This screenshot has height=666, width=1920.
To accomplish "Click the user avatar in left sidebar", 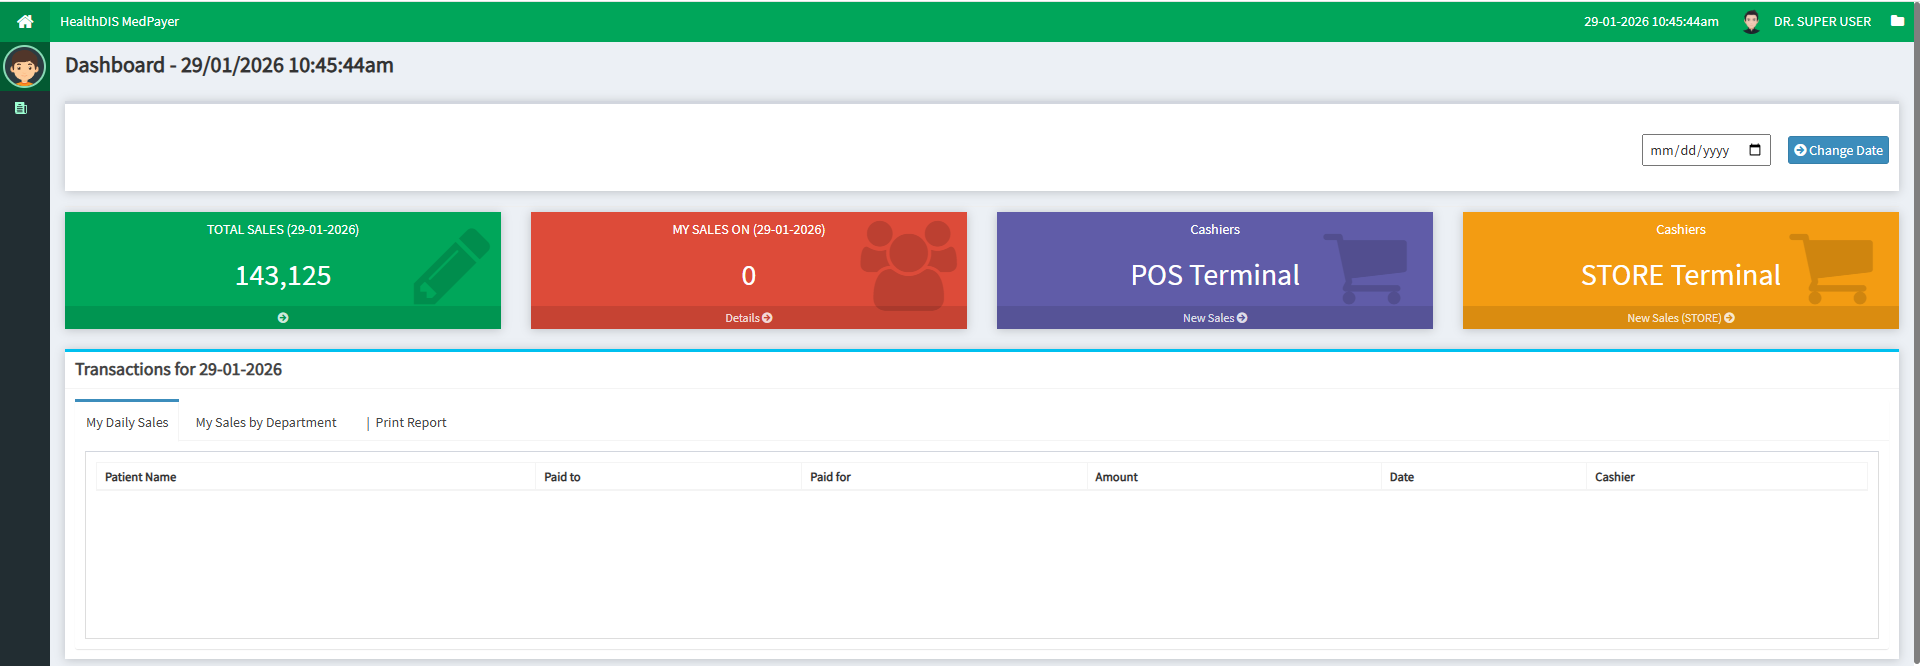I will [24, 67].
